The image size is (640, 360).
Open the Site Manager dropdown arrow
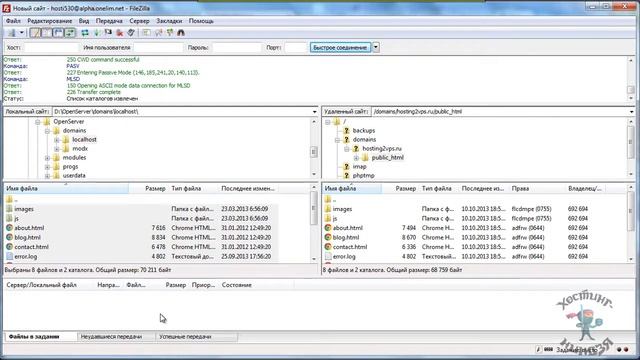[x=22, y=33]
